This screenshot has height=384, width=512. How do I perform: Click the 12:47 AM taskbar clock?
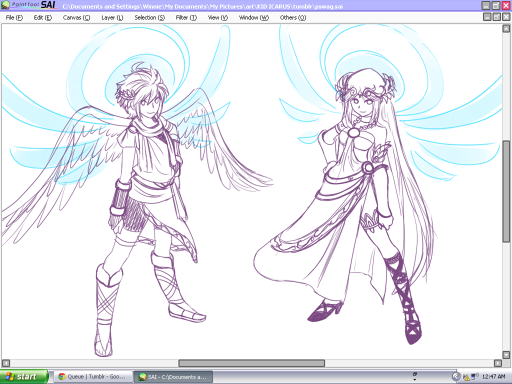494,377
